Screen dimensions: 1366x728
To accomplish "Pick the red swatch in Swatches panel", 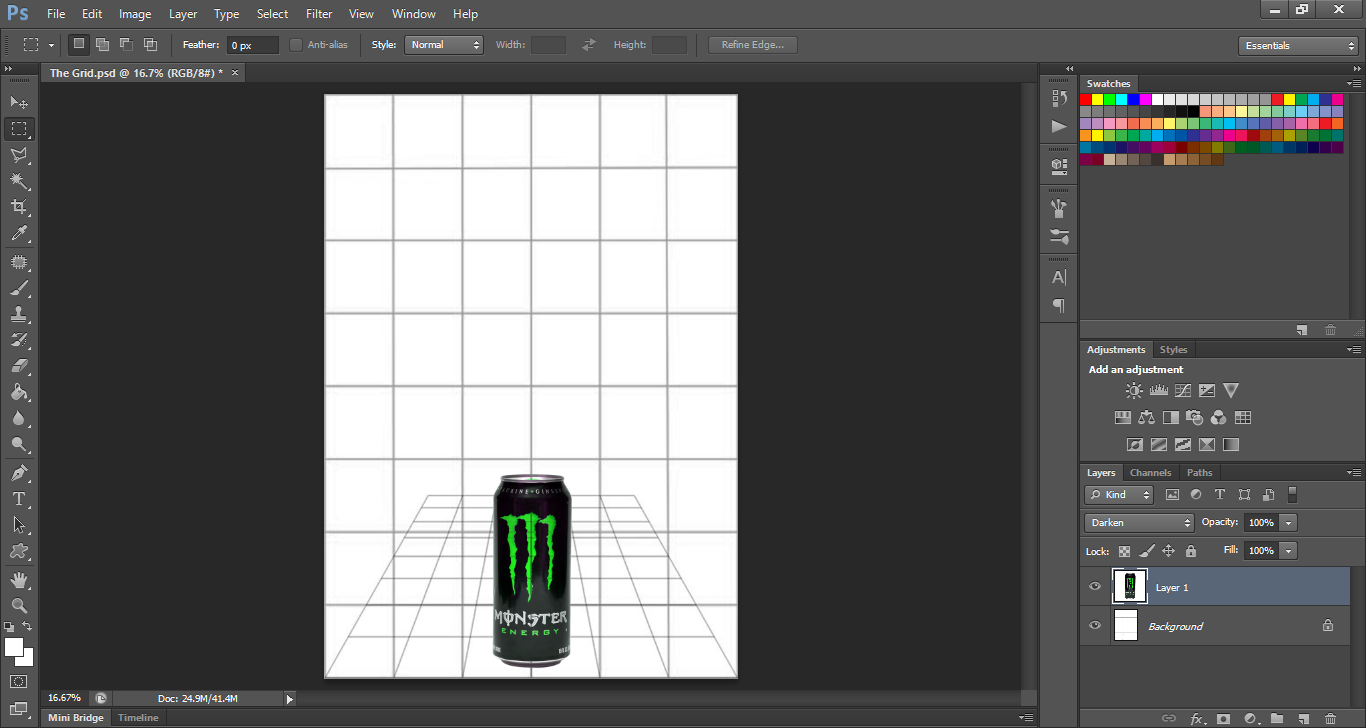I will coord(1086,99).
